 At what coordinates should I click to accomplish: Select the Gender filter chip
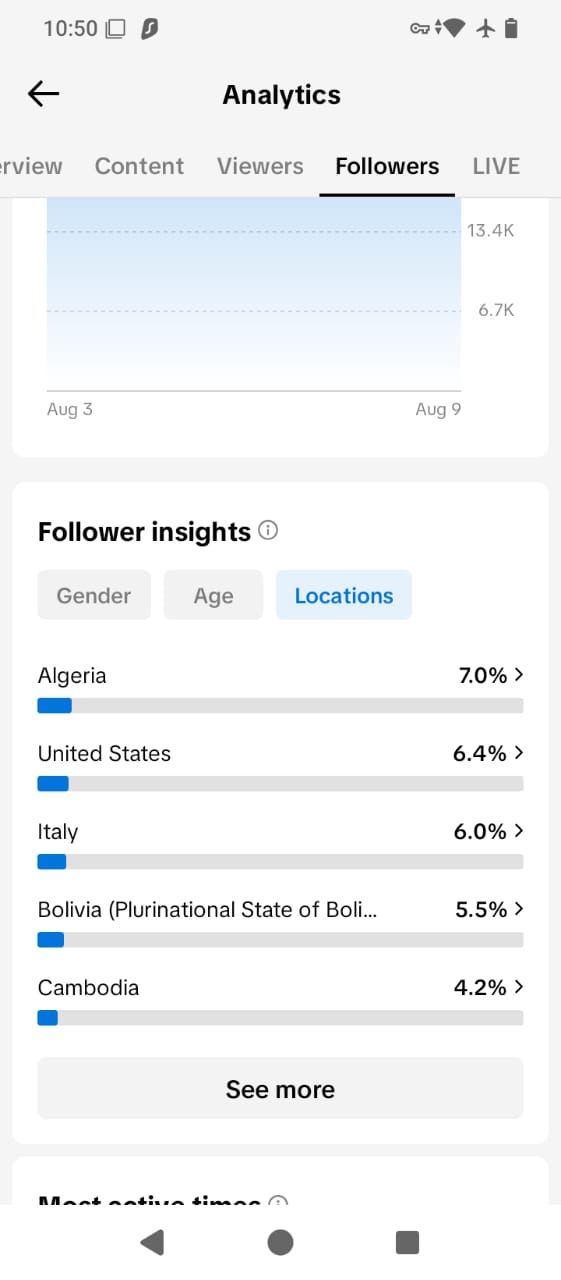coord(94,595)
